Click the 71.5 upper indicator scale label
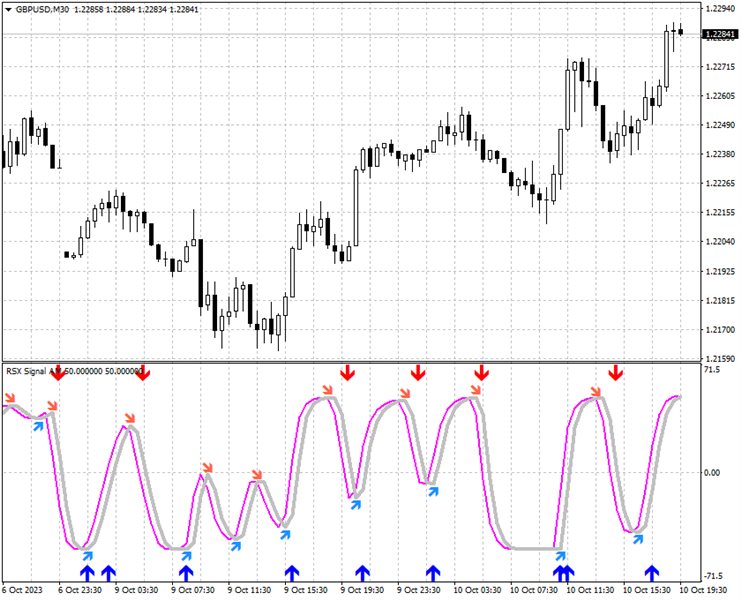The height and width of the screenshot is (600, 741). coord(712,369)
